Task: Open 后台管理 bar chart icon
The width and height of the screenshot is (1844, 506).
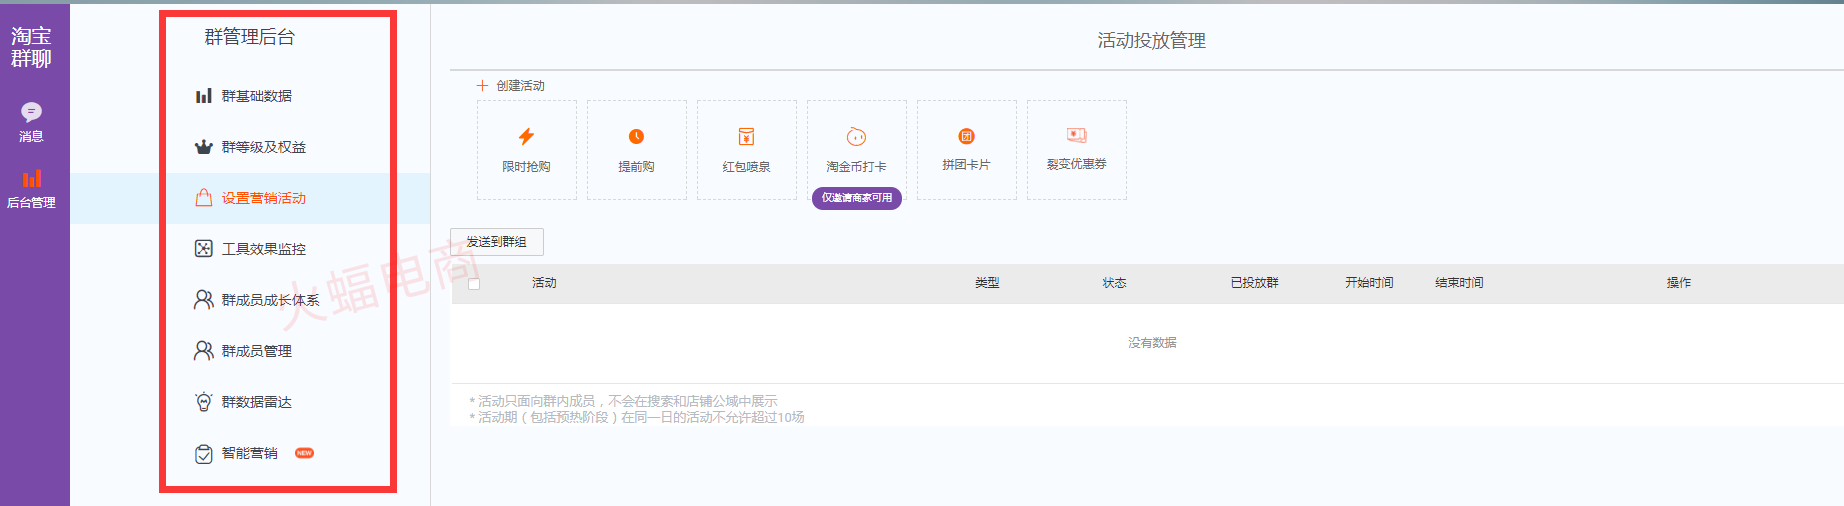Action: [32, 179]
